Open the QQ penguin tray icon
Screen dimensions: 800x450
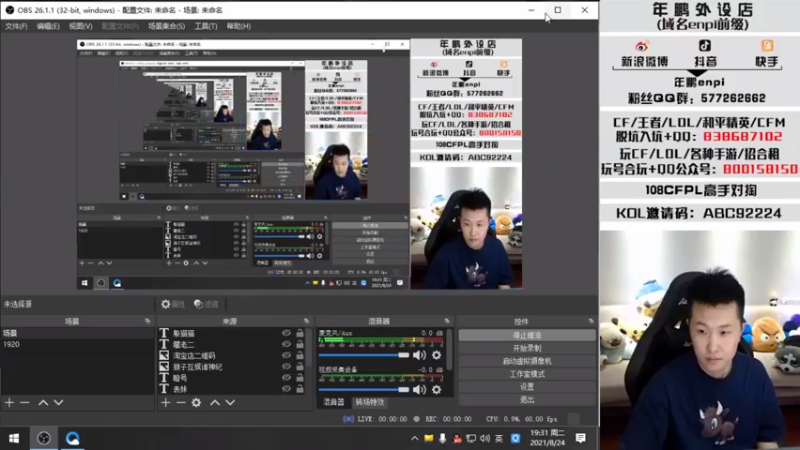pos(457,438)
